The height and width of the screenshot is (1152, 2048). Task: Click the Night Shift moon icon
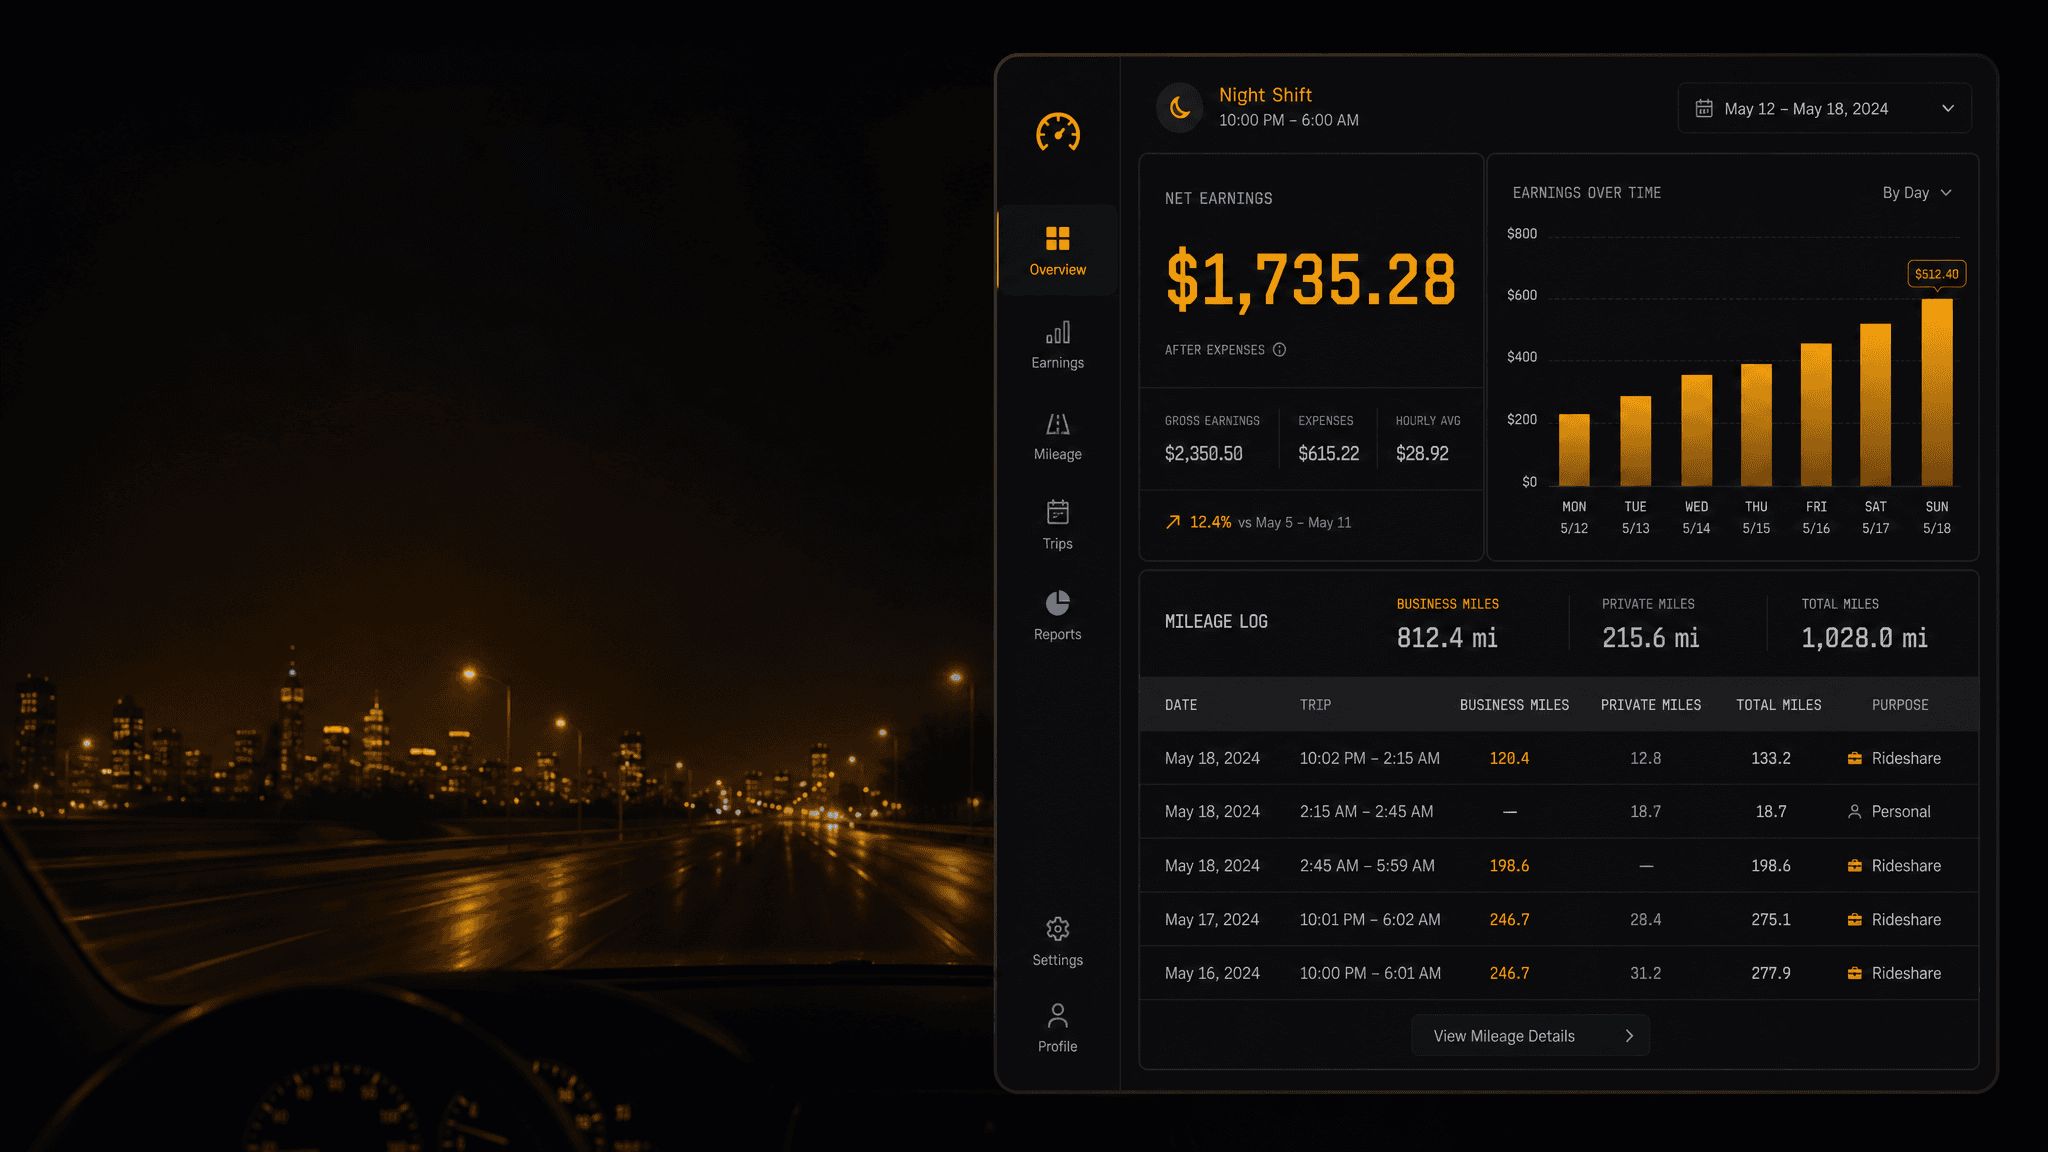click(x=1180, y=107)
